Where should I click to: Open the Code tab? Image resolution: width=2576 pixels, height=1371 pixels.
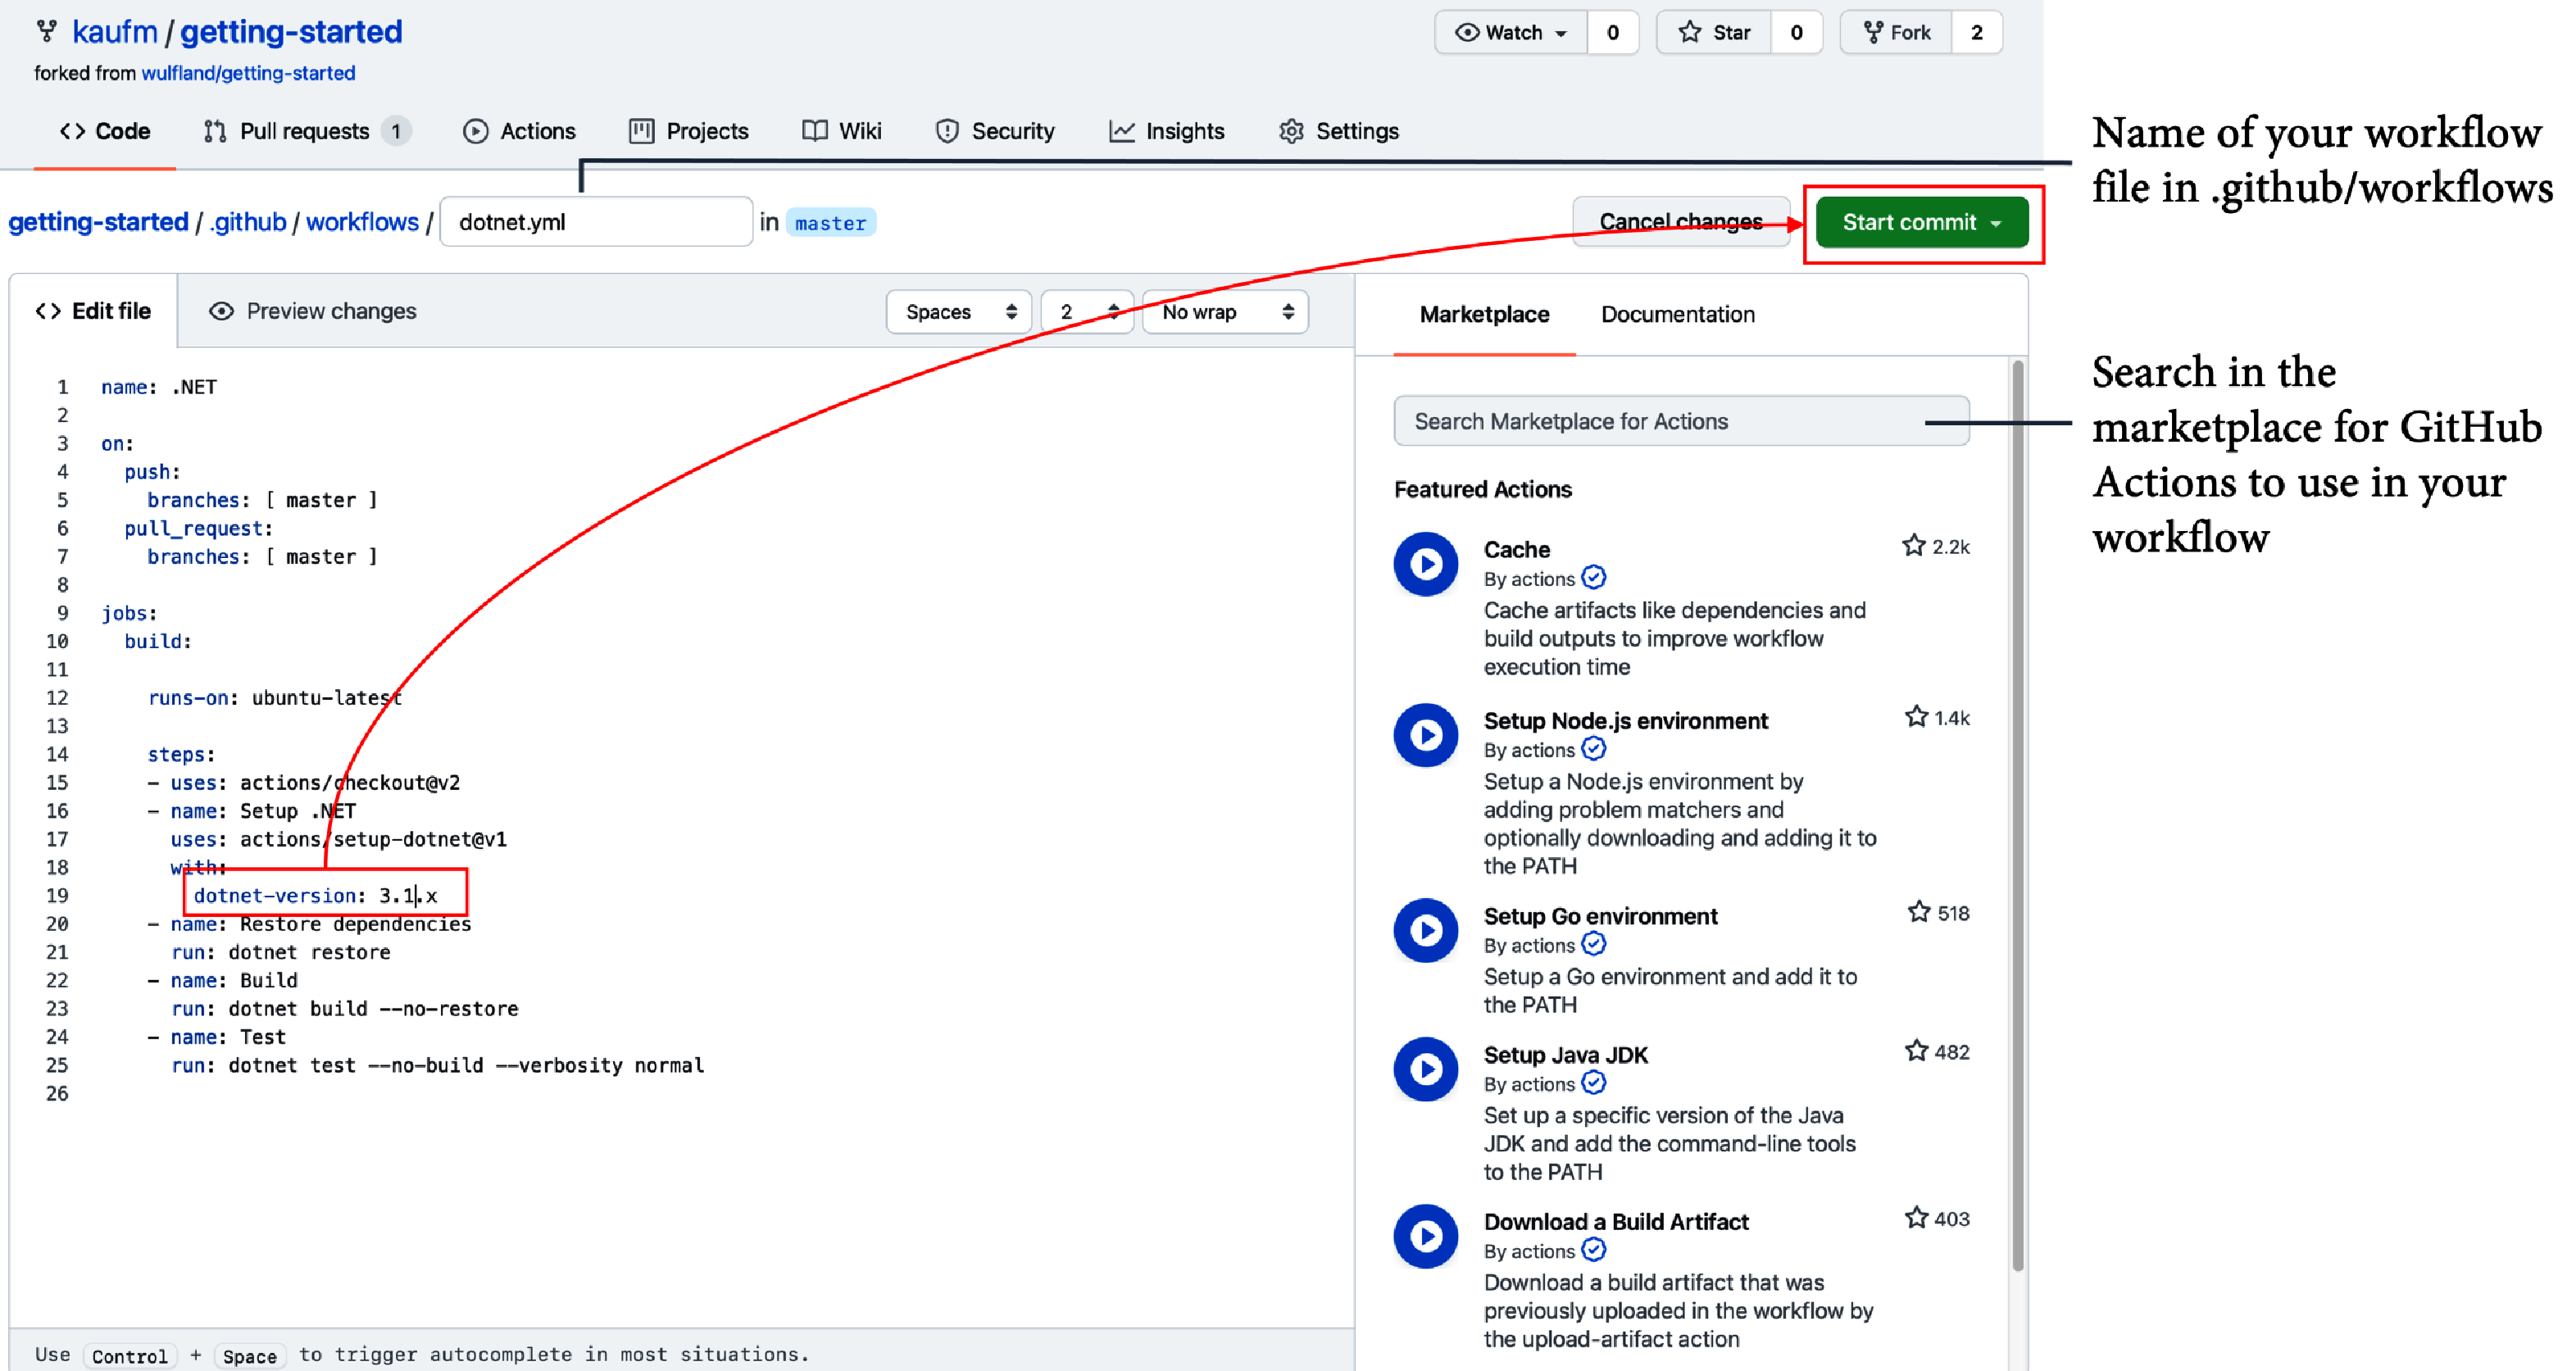click(105, 131)
